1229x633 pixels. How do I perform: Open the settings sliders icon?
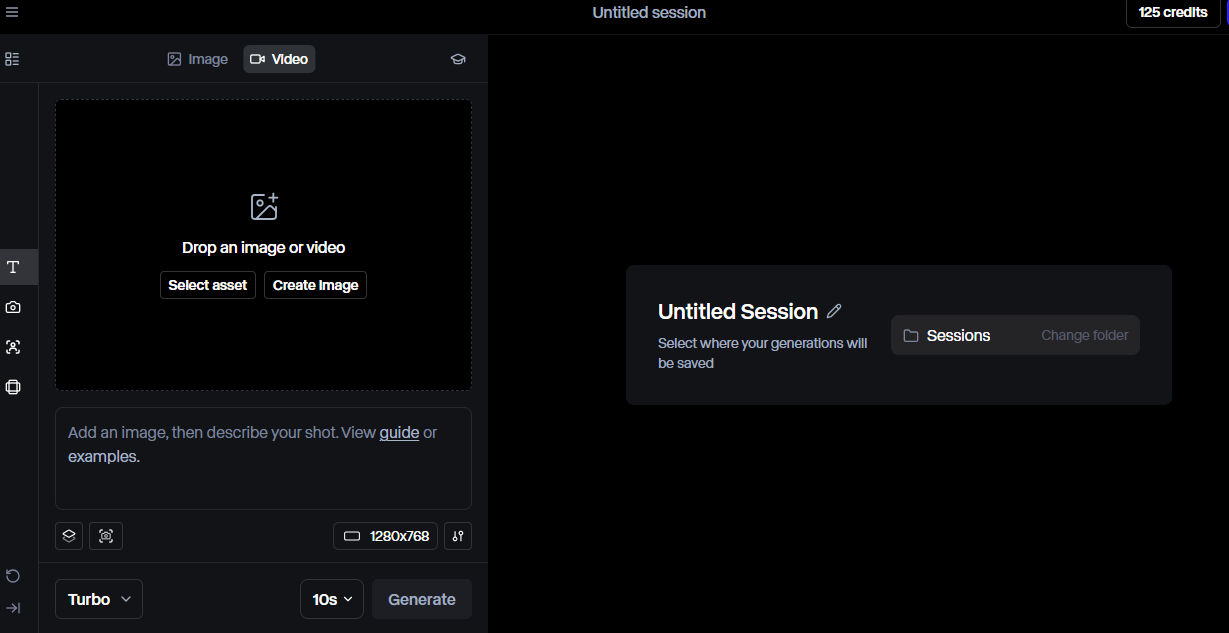[x=458, y=536]
